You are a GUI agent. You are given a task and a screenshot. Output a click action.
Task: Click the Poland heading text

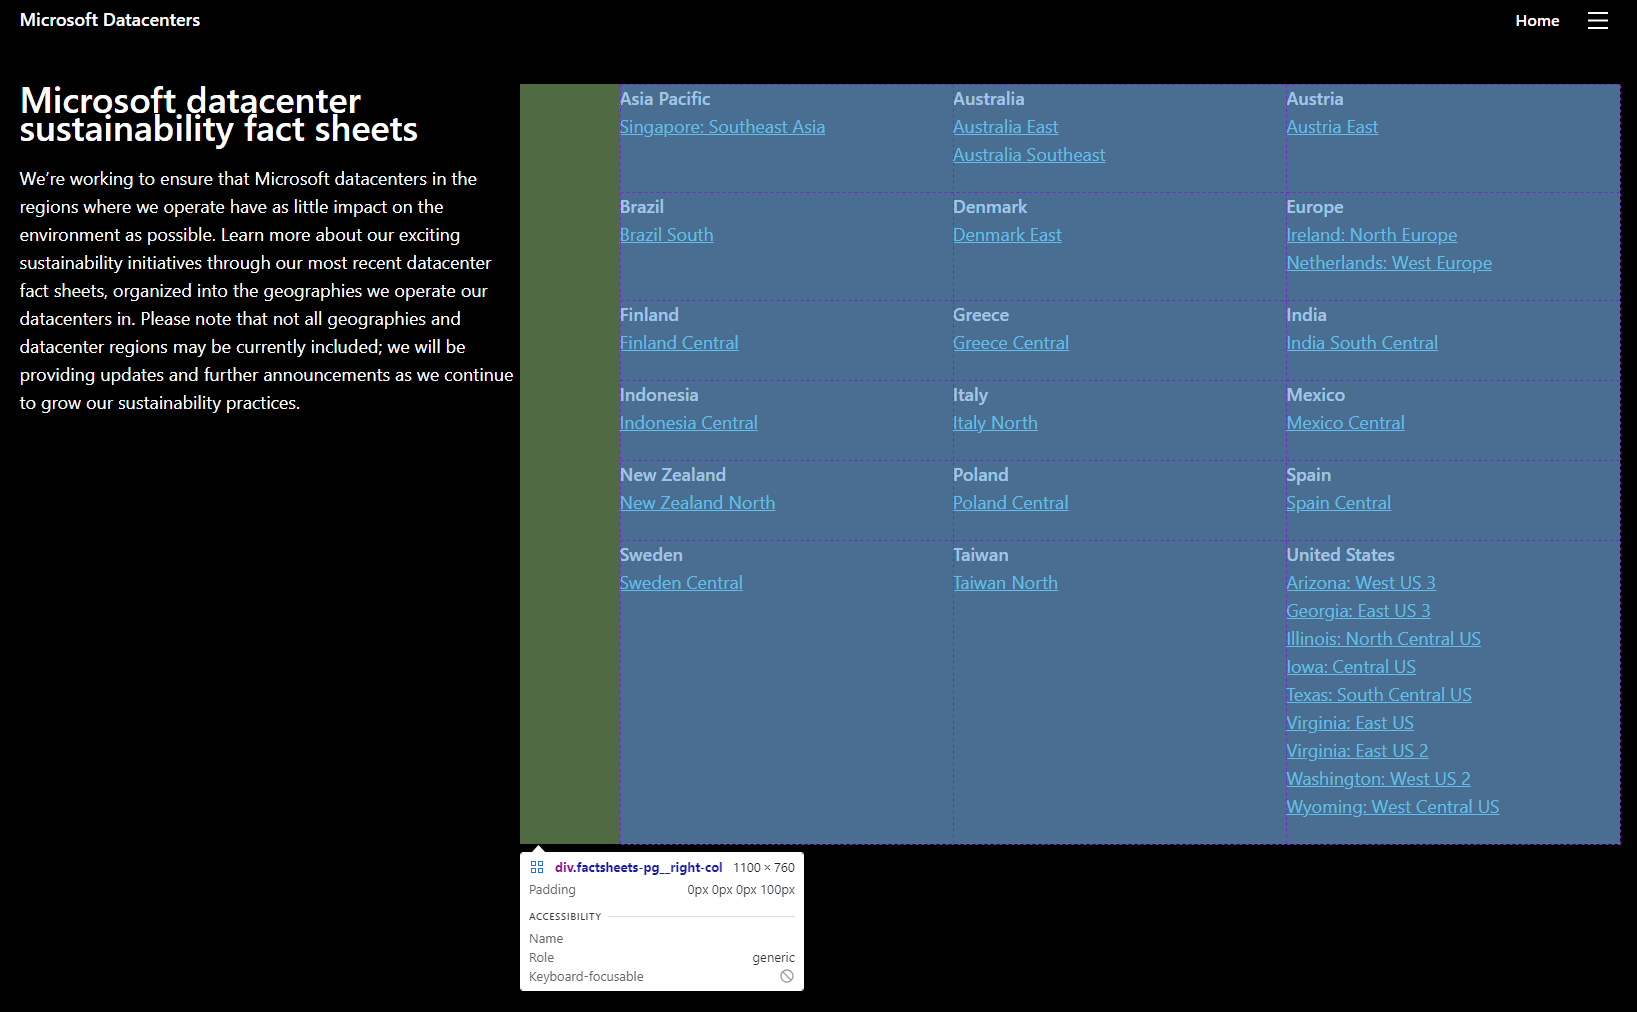981,475
